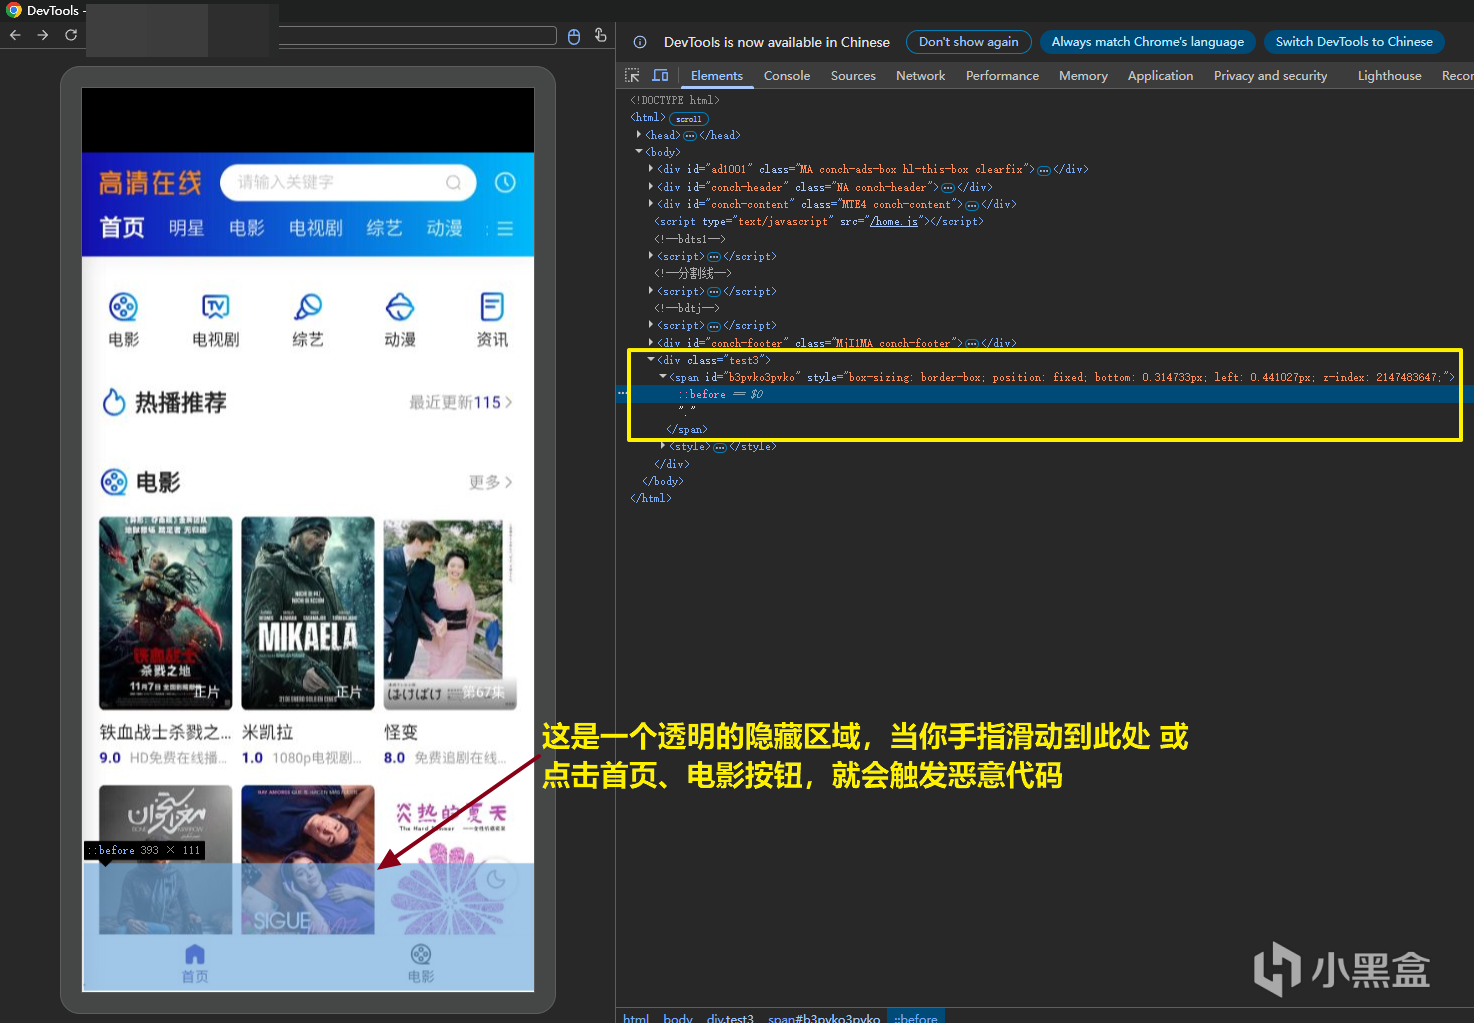Select the inspect element tool in DevTools

point(632,75)
